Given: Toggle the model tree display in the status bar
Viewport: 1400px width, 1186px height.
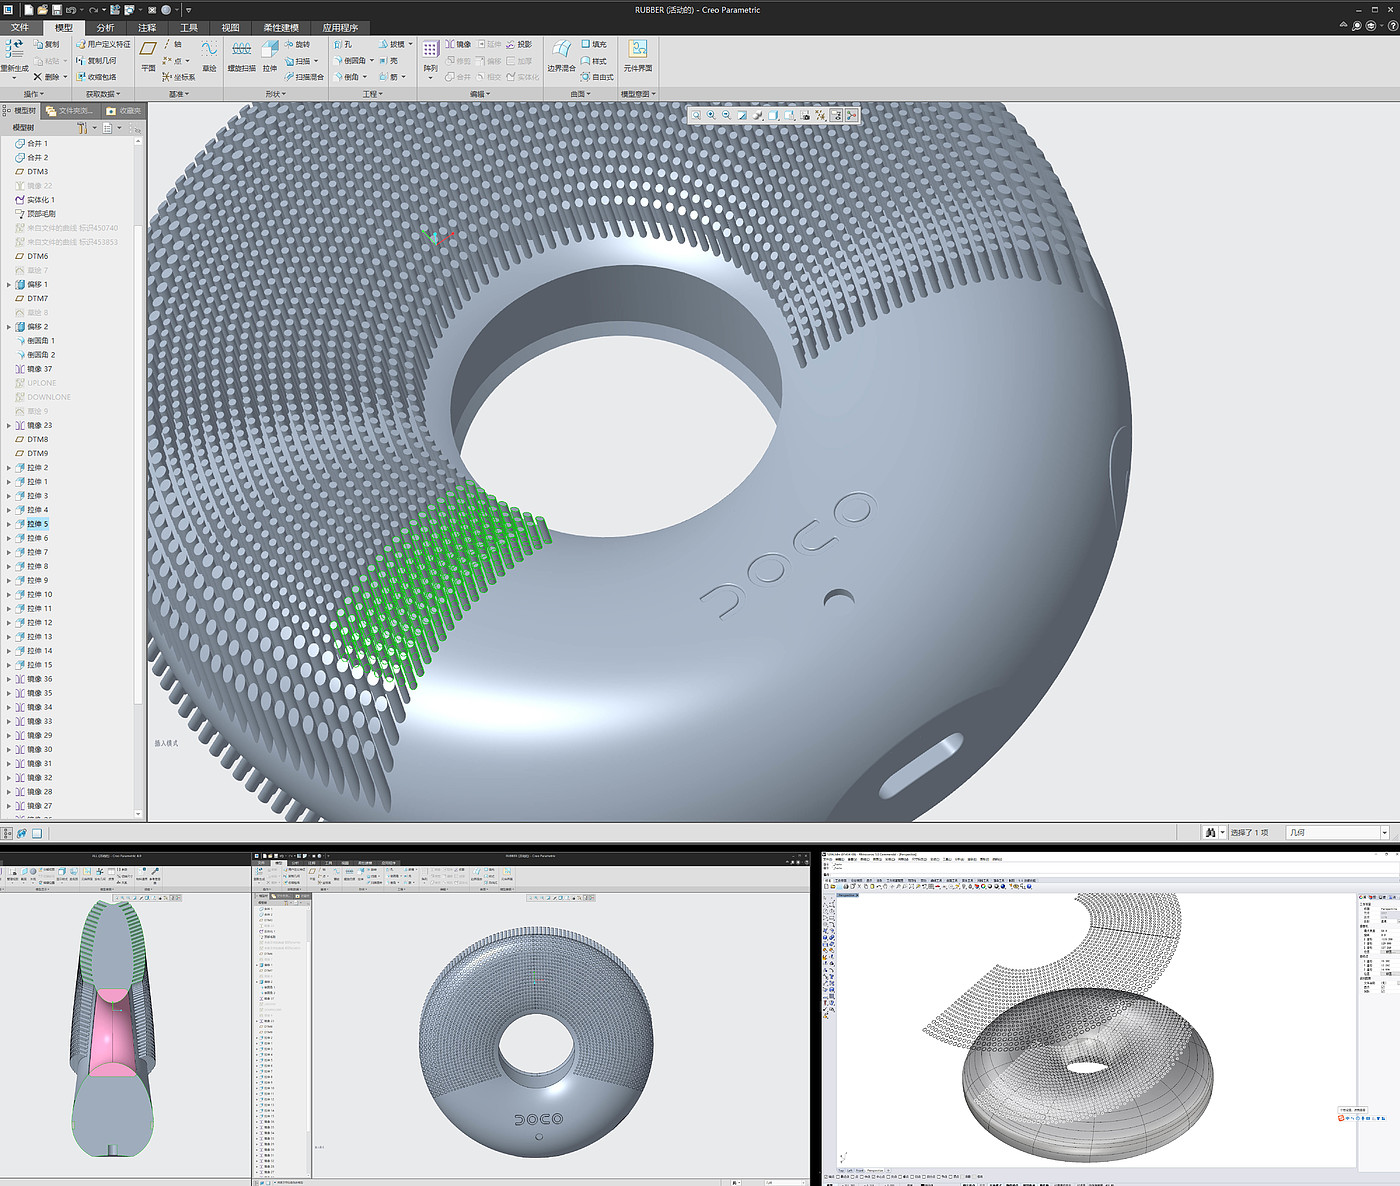Looking at the screenshot, I should point(8,833).
